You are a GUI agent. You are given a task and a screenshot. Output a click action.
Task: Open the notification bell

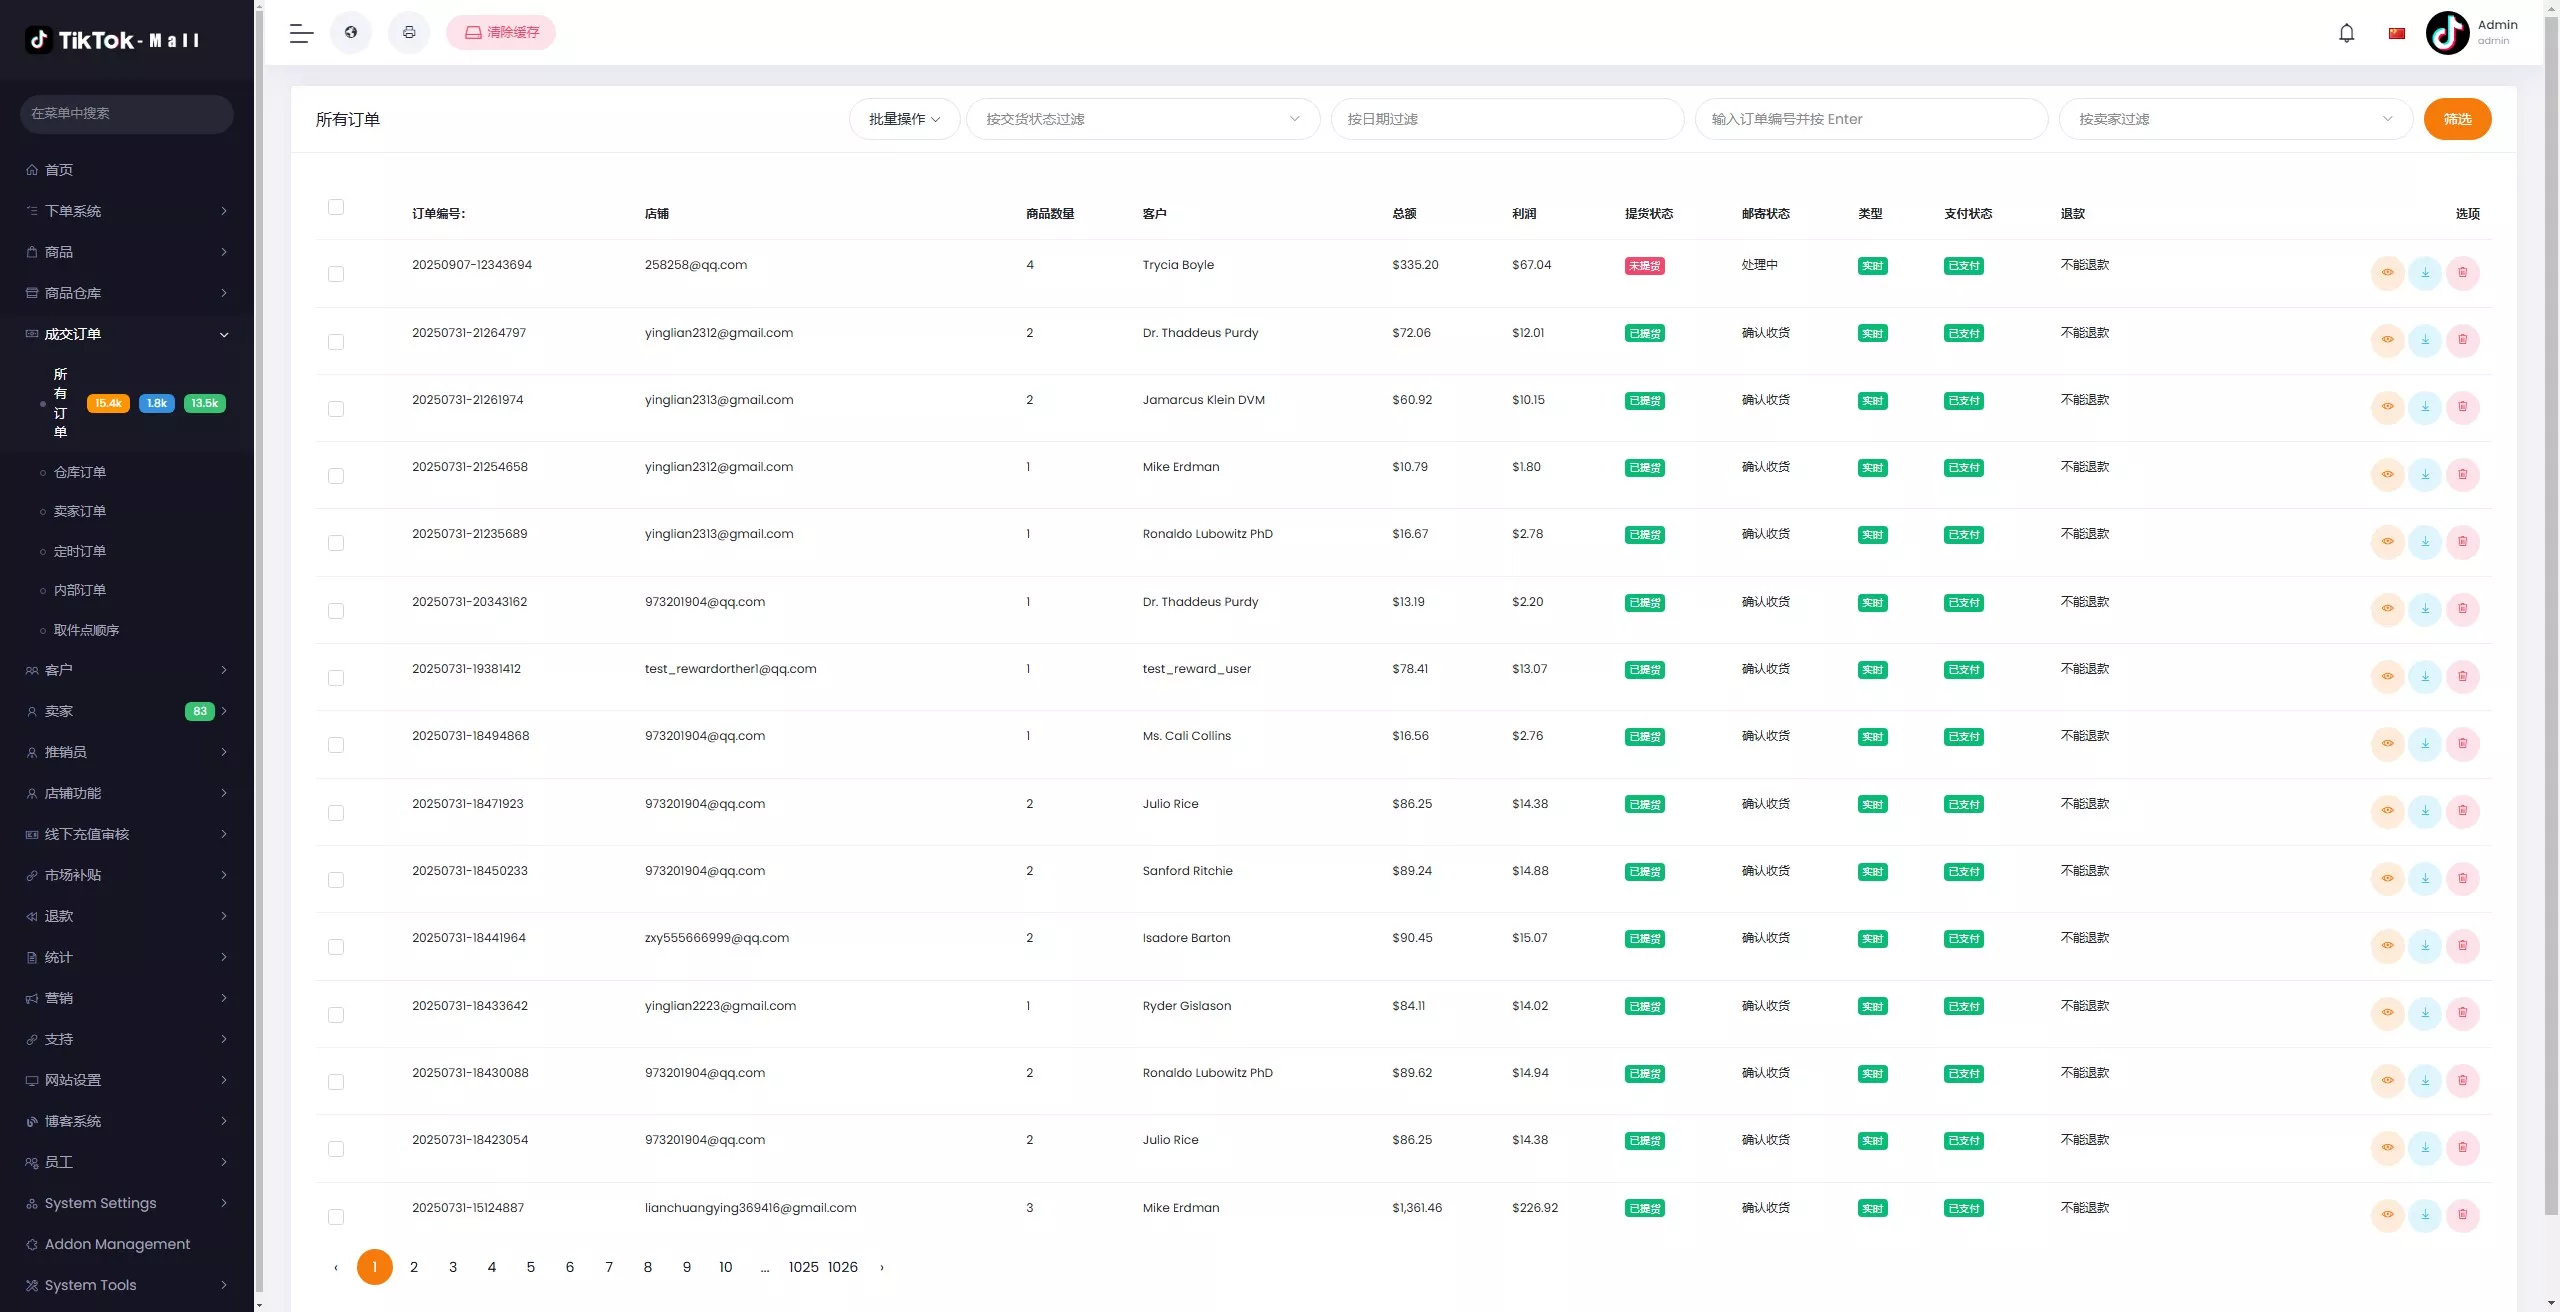[2346, 34]
